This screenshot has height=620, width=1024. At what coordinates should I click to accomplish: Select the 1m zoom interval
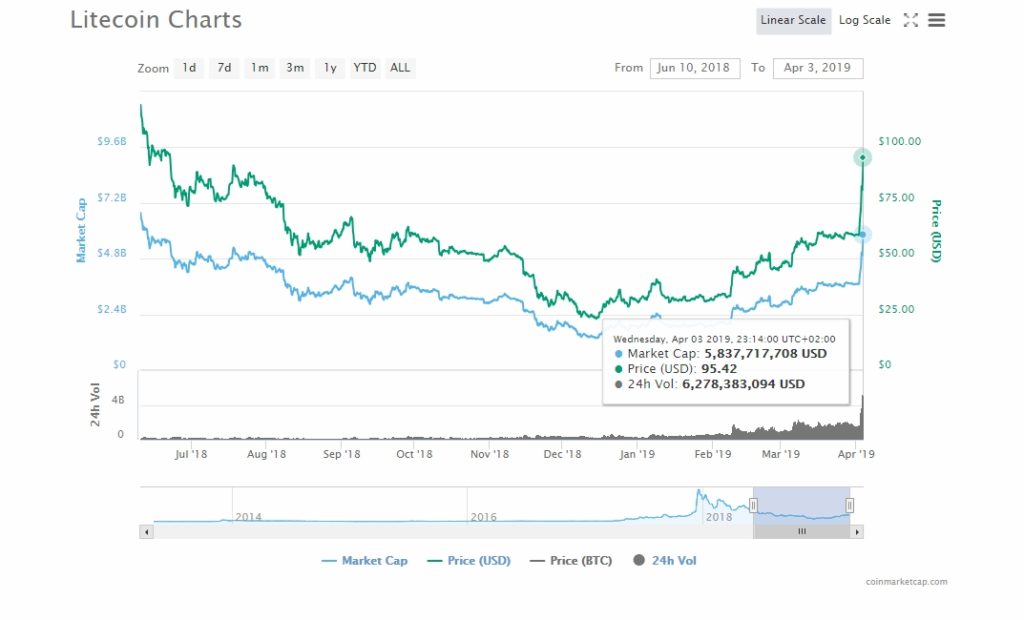click(x=259, y=68)
